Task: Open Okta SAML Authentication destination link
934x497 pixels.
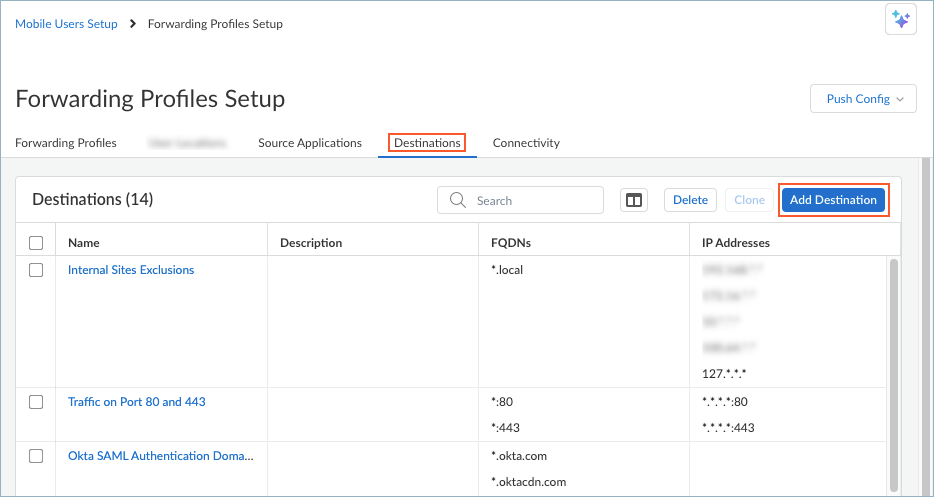Action: [x=160, y=456]
